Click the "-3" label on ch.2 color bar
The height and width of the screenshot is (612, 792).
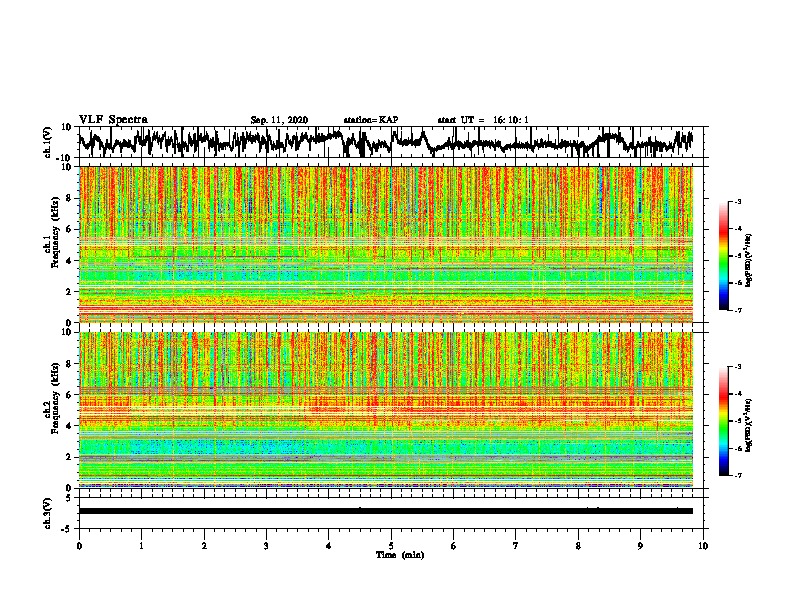pyautogui.click(x=738, y=367)
